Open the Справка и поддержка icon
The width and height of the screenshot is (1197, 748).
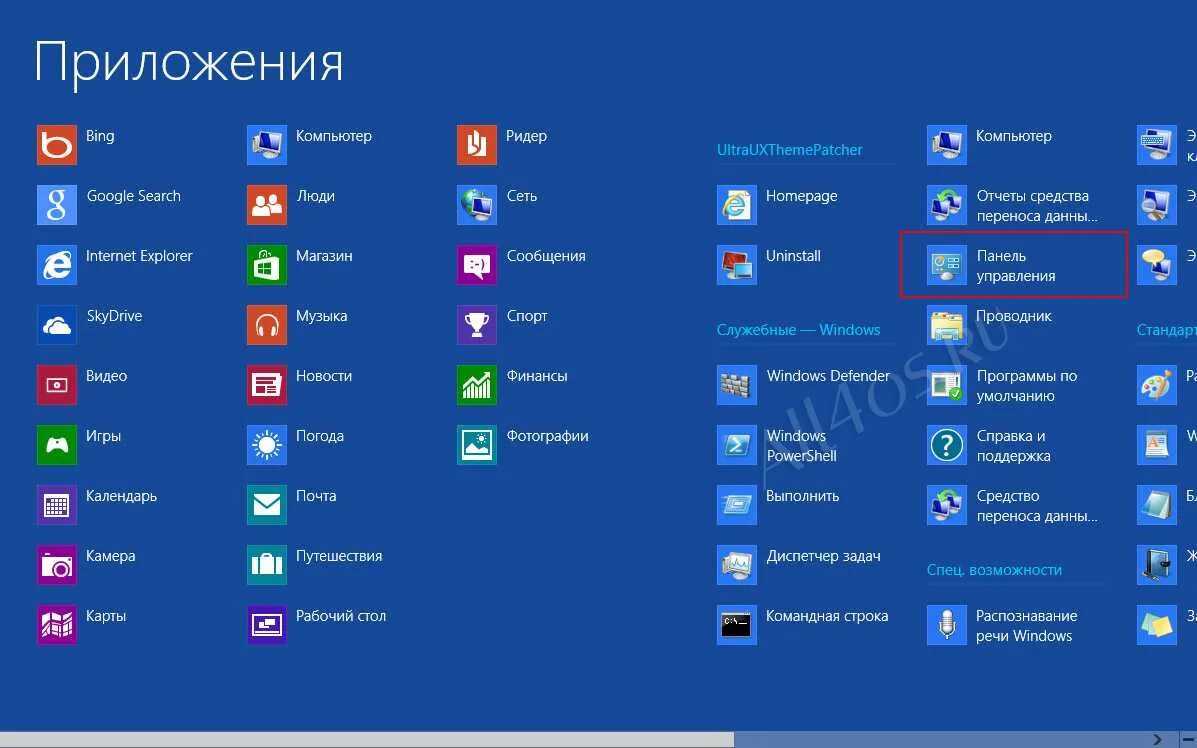(947, 444)
